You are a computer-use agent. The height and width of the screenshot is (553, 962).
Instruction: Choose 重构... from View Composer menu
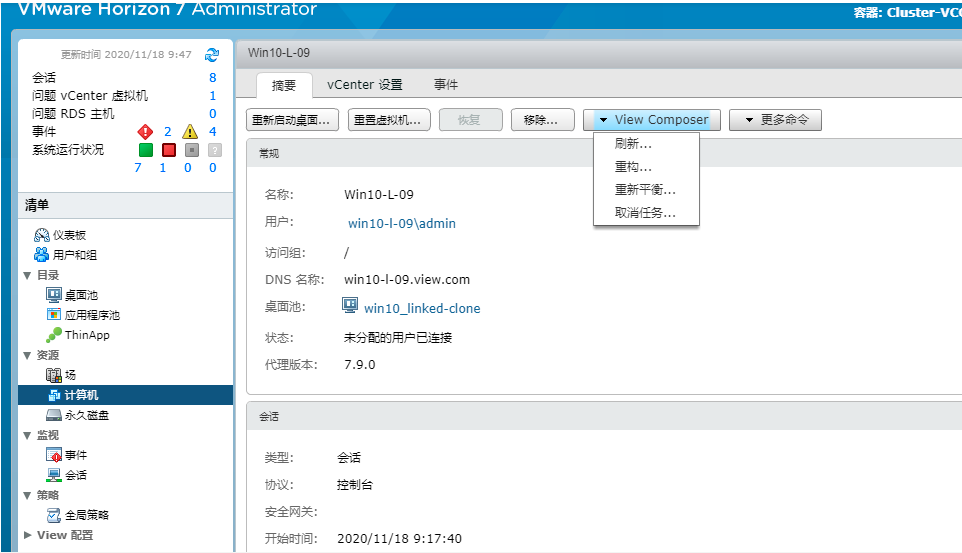click(x=646, y=166)
